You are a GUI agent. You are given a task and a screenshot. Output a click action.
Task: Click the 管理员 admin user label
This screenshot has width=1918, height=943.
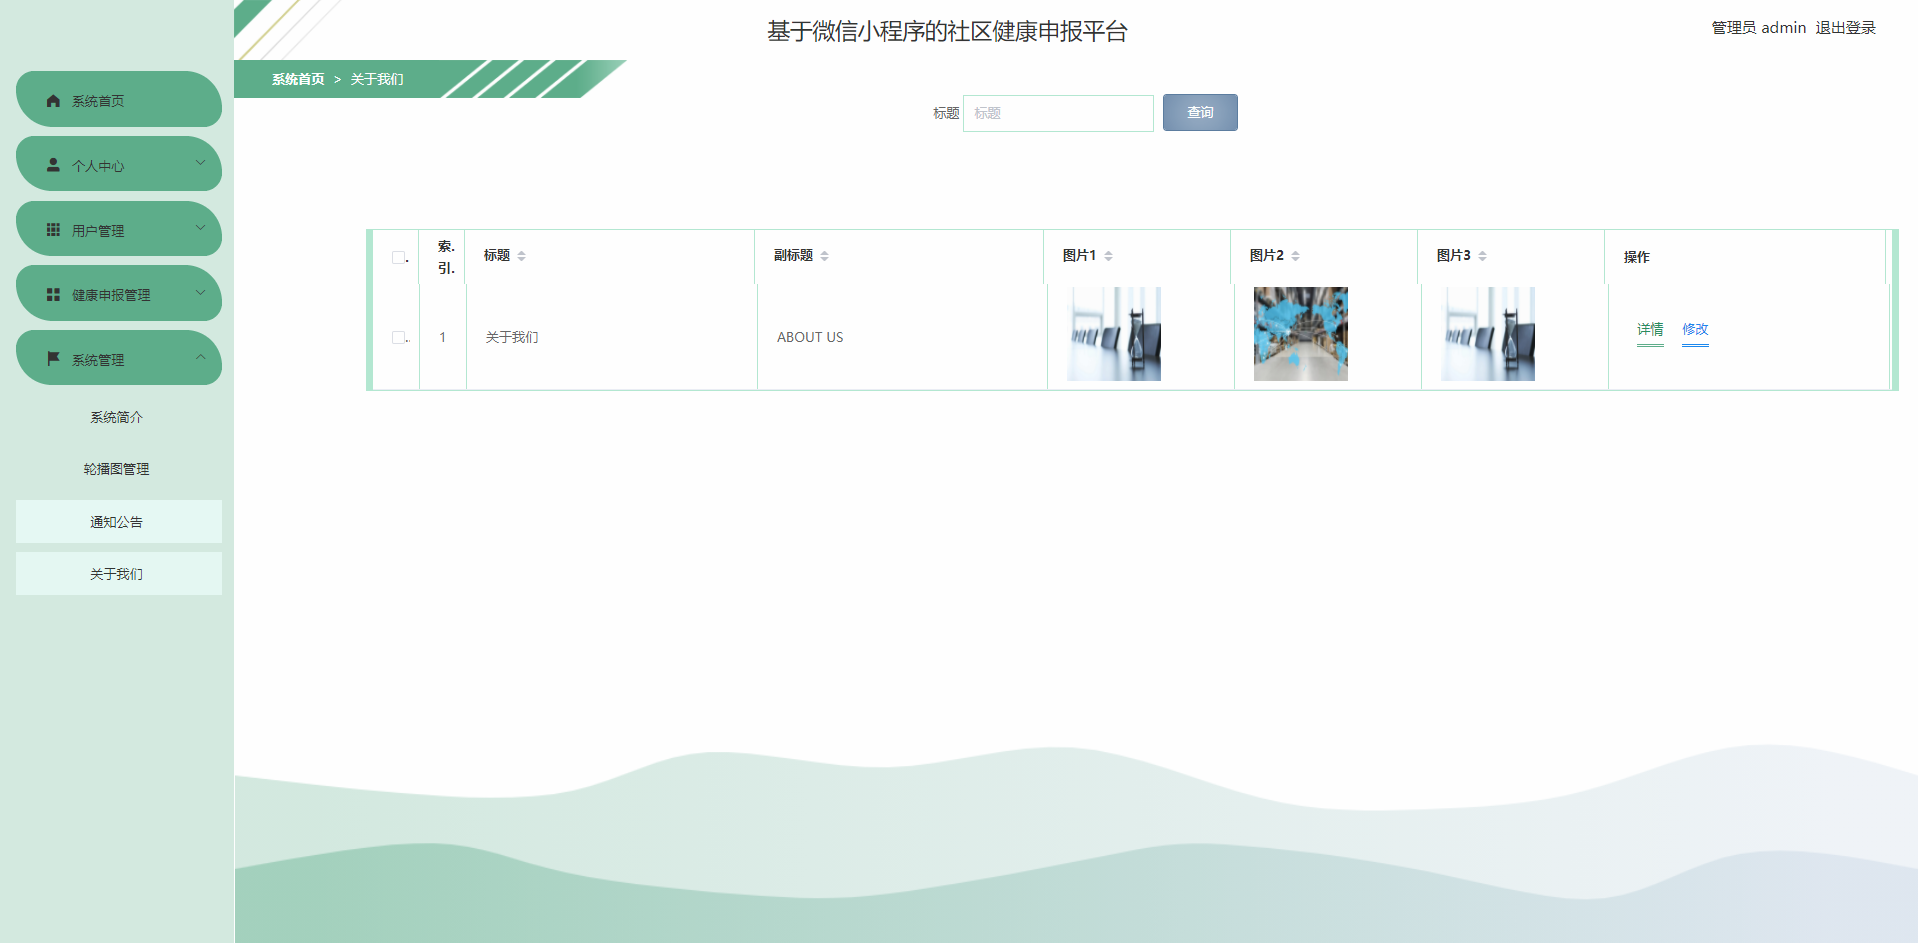click(x=1758, y=28)
